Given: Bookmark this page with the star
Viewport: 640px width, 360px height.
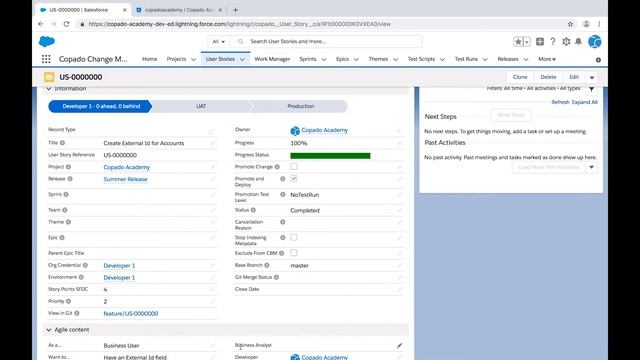Looking at the screenshot, I should point(570,24).
